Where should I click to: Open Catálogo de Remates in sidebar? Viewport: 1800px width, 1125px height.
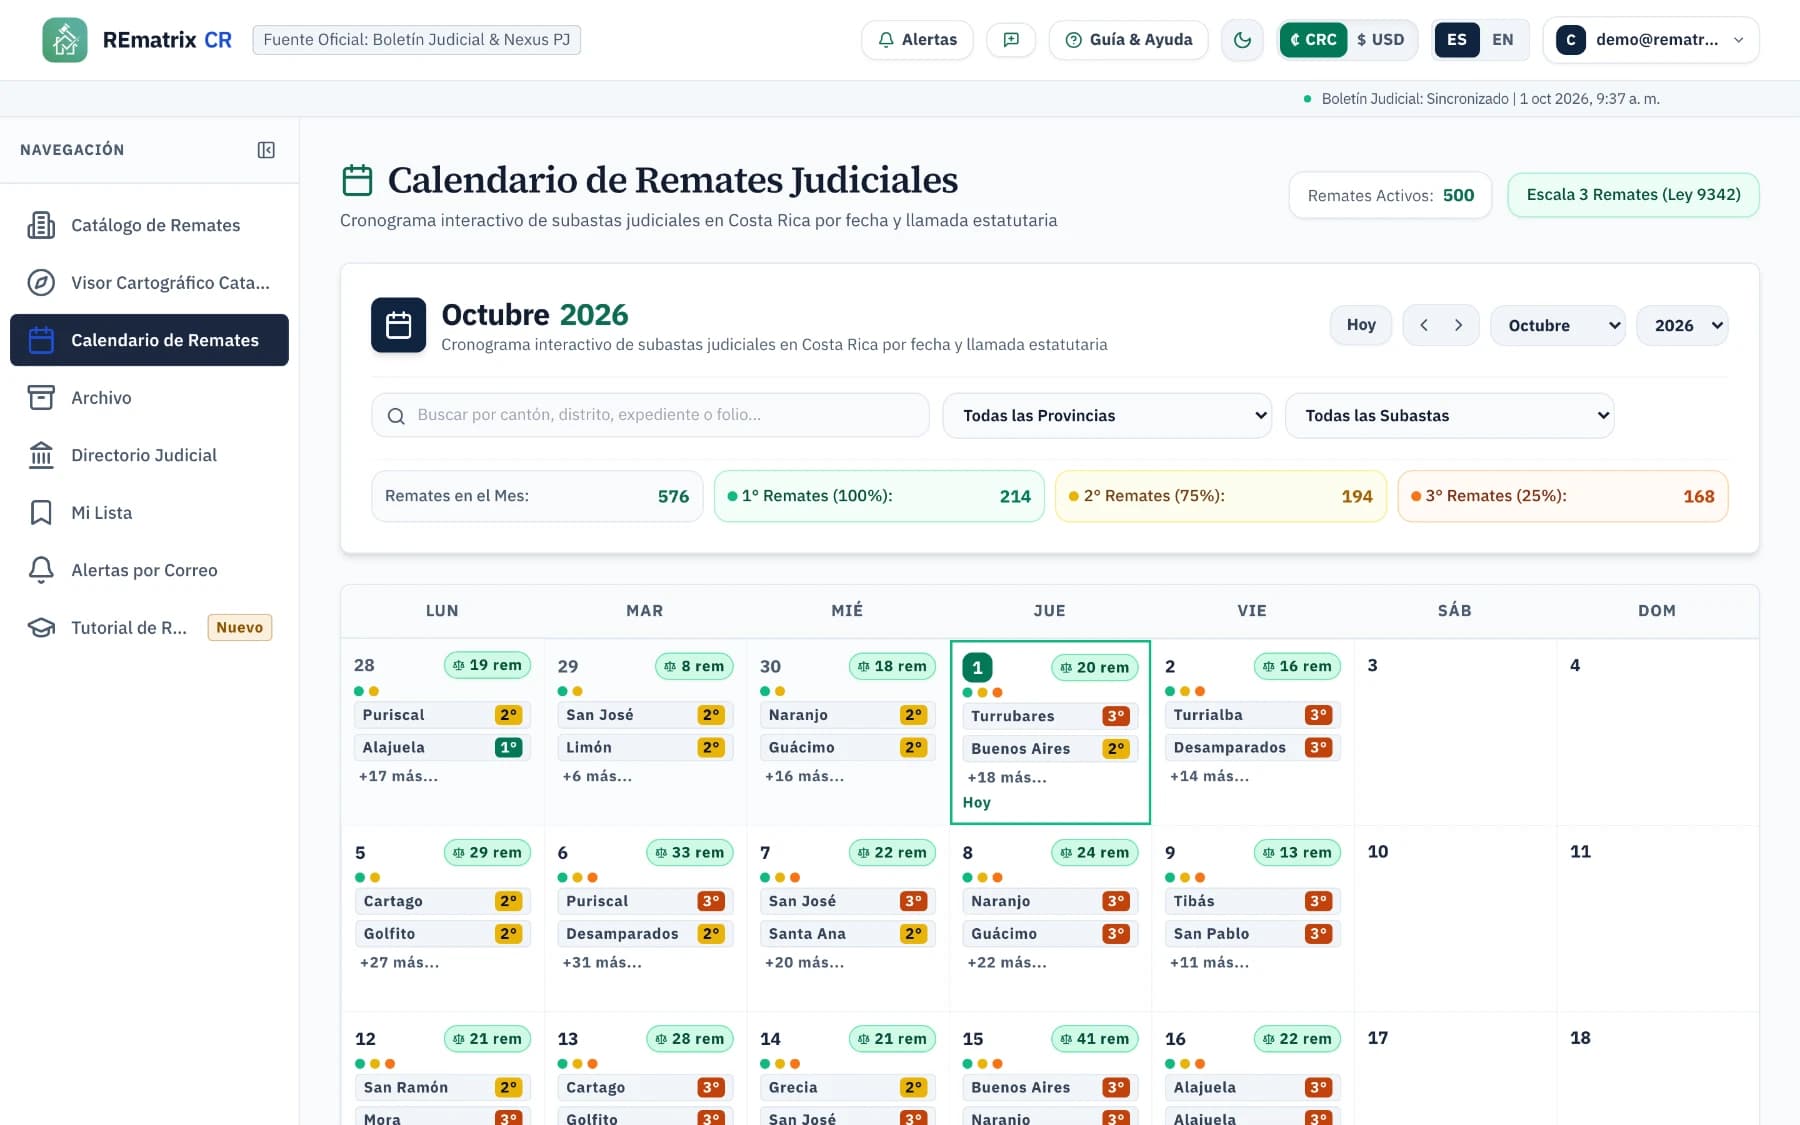tap(149, 225)
